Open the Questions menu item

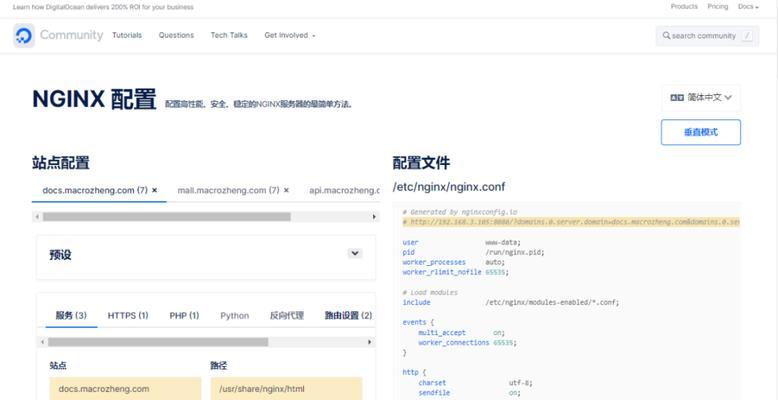(x=176, y=35)
